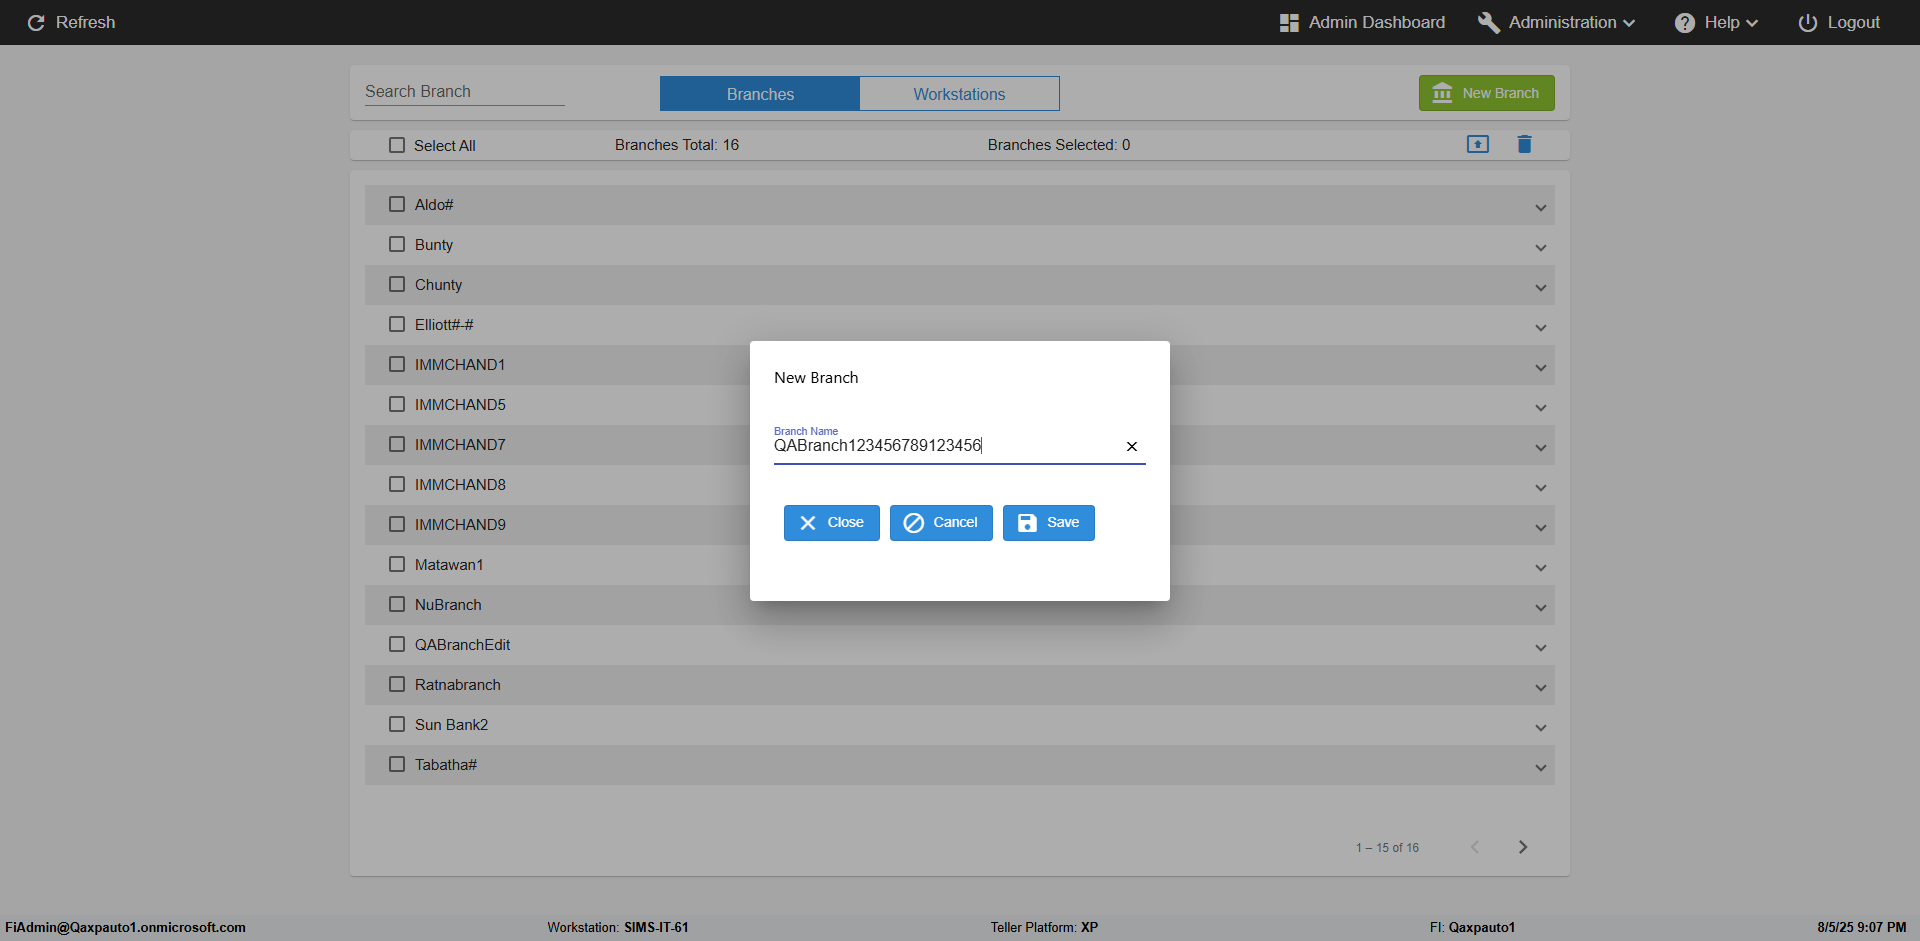Click FI: Qaxpauto1 status text

click(1472, 928)
